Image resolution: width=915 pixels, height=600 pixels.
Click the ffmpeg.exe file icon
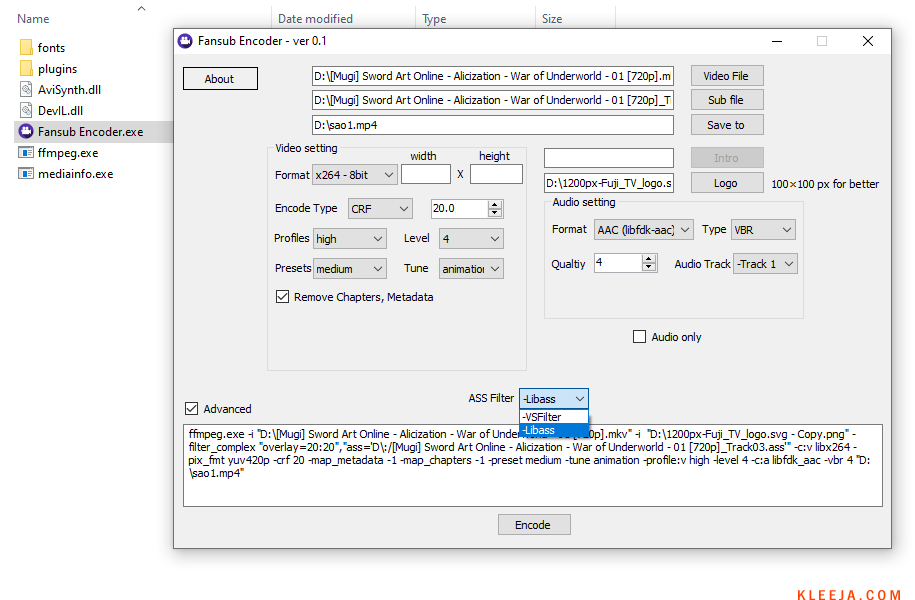pos(26,153)
